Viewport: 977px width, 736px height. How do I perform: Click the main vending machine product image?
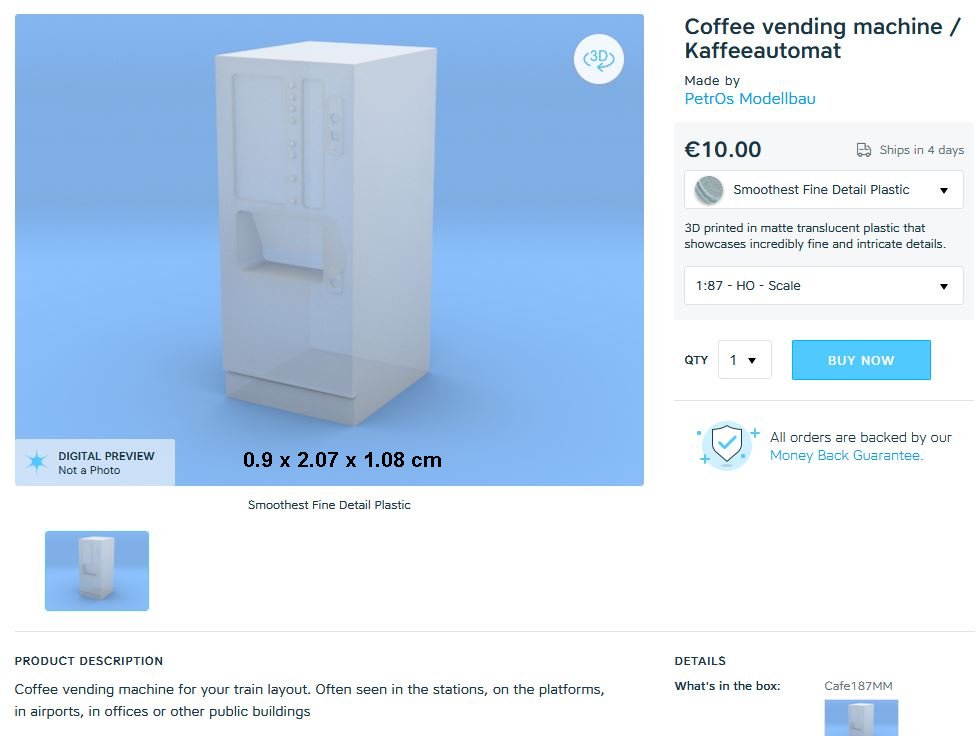329,250
